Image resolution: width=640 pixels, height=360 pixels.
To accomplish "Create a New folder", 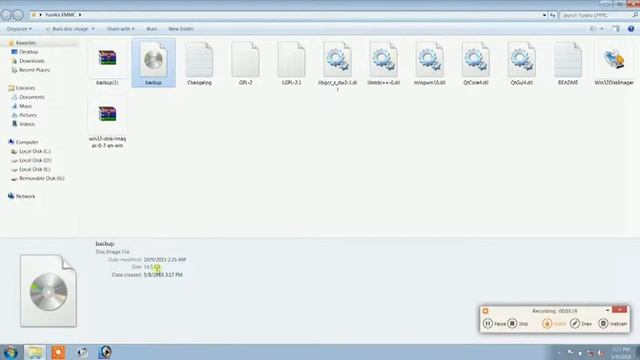I will click(181, 29).
